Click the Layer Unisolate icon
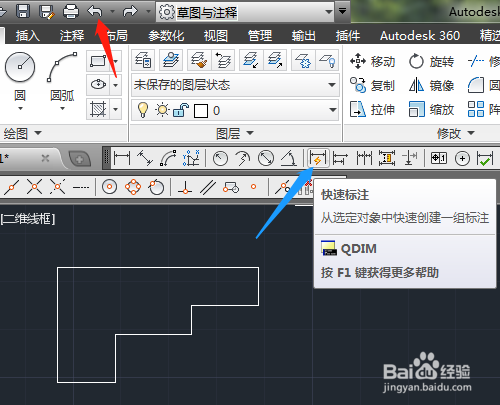 [x=275, y=60]
